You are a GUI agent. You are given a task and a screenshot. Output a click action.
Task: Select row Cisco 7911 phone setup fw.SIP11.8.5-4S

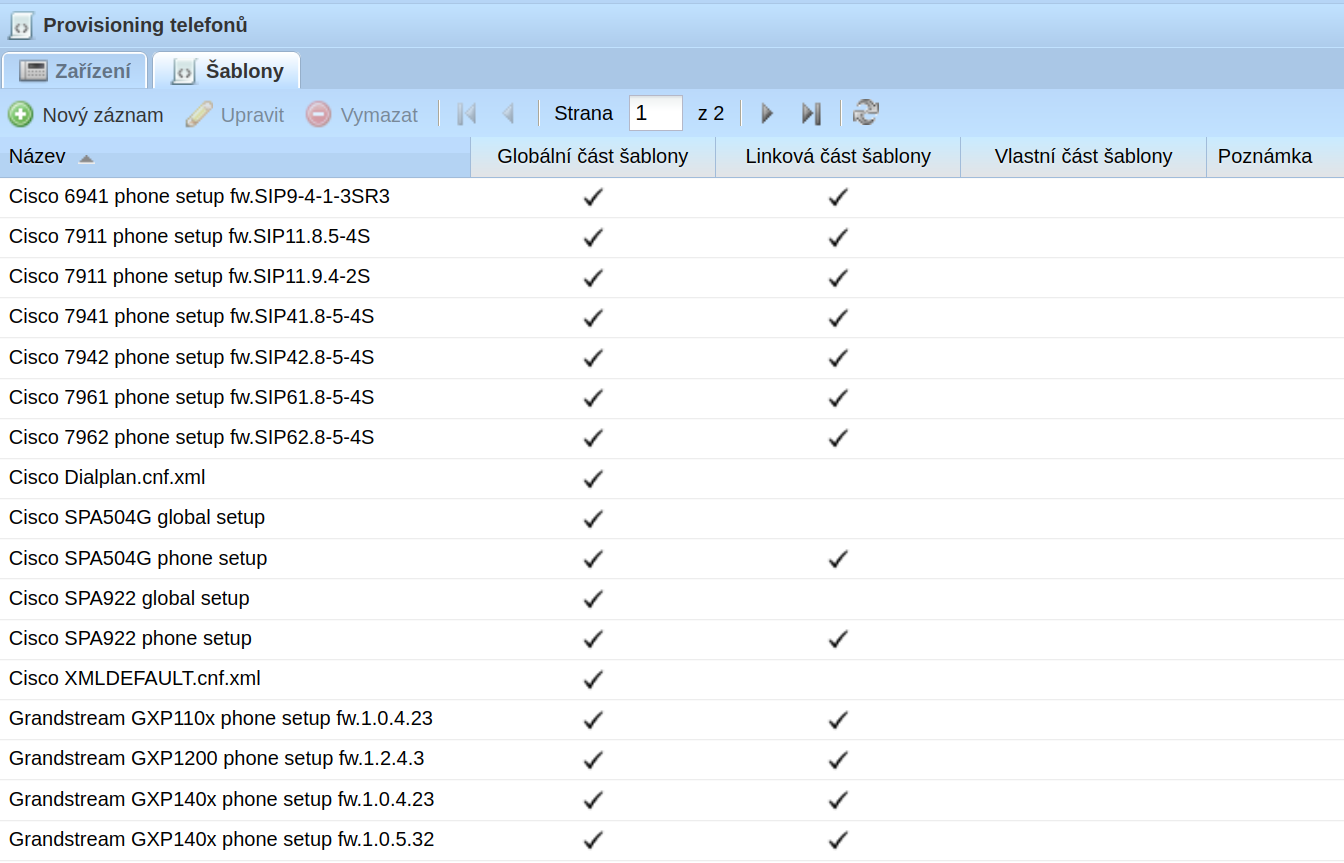(672, 238)
